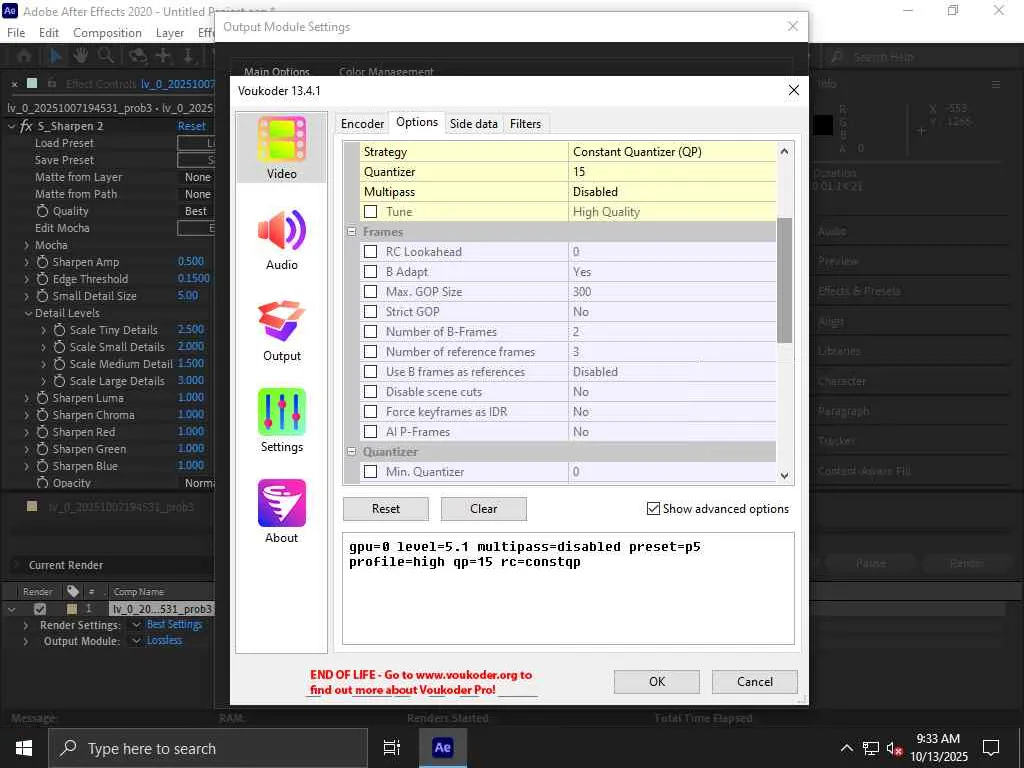The image size is (1024, 768).
Task: Switch to the Filters tab
Action: point(525,123)
